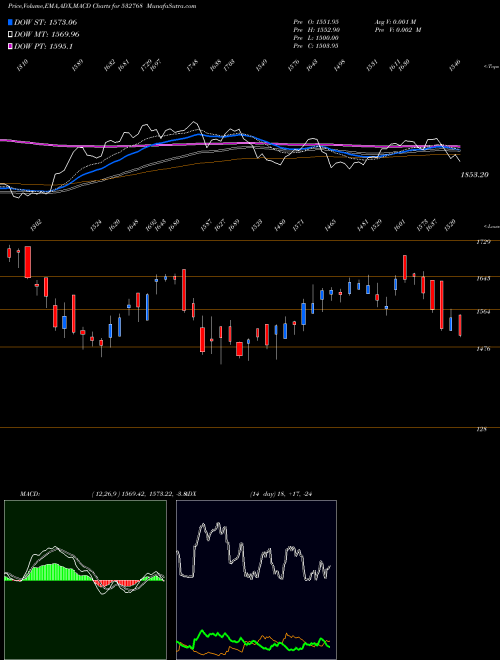Screen dimensions: 500x660
Task: Click the 1564 price level label
Action: pyautogui.click(x=484, y=312)
